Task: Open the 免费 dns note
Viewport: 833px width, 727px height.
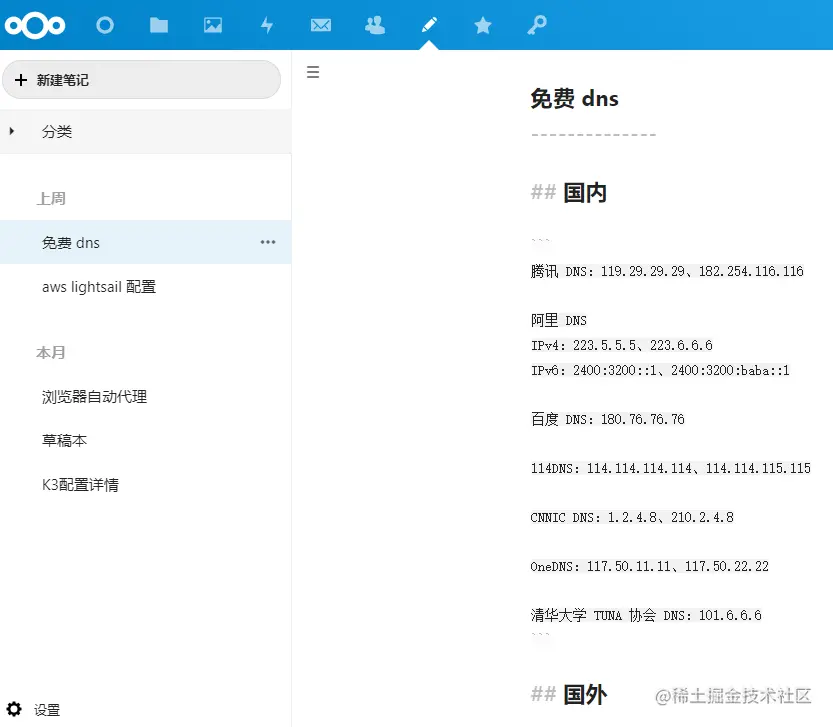Action: 146,242
